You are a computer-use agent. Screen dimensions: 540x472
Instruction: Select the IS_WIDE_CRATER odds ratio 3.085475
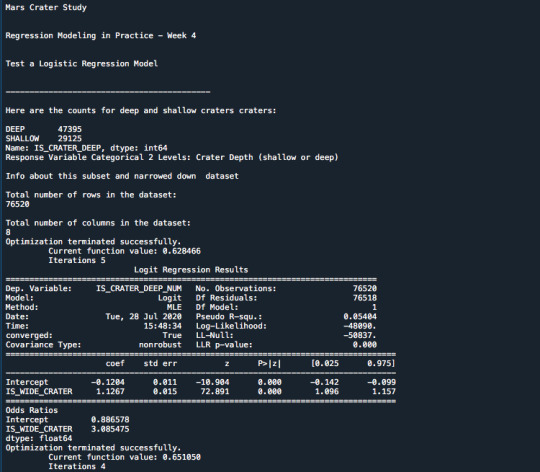(110, 429)
